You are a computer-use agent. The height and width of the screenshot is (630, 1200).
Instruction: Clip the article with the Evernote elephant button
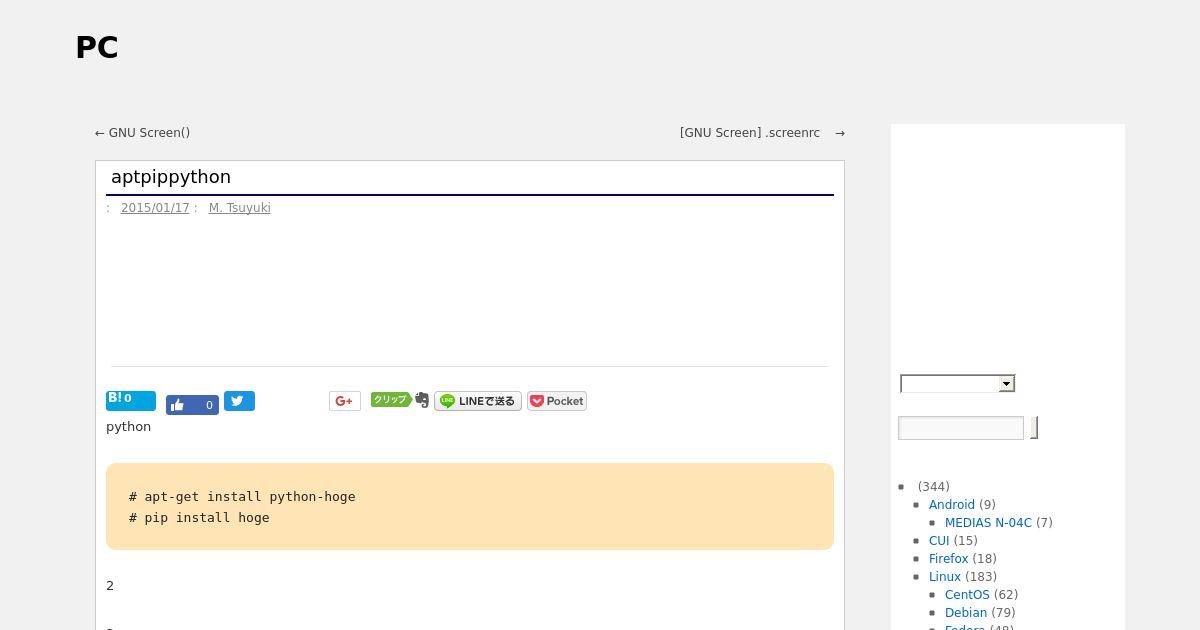(x=400, y=400)
